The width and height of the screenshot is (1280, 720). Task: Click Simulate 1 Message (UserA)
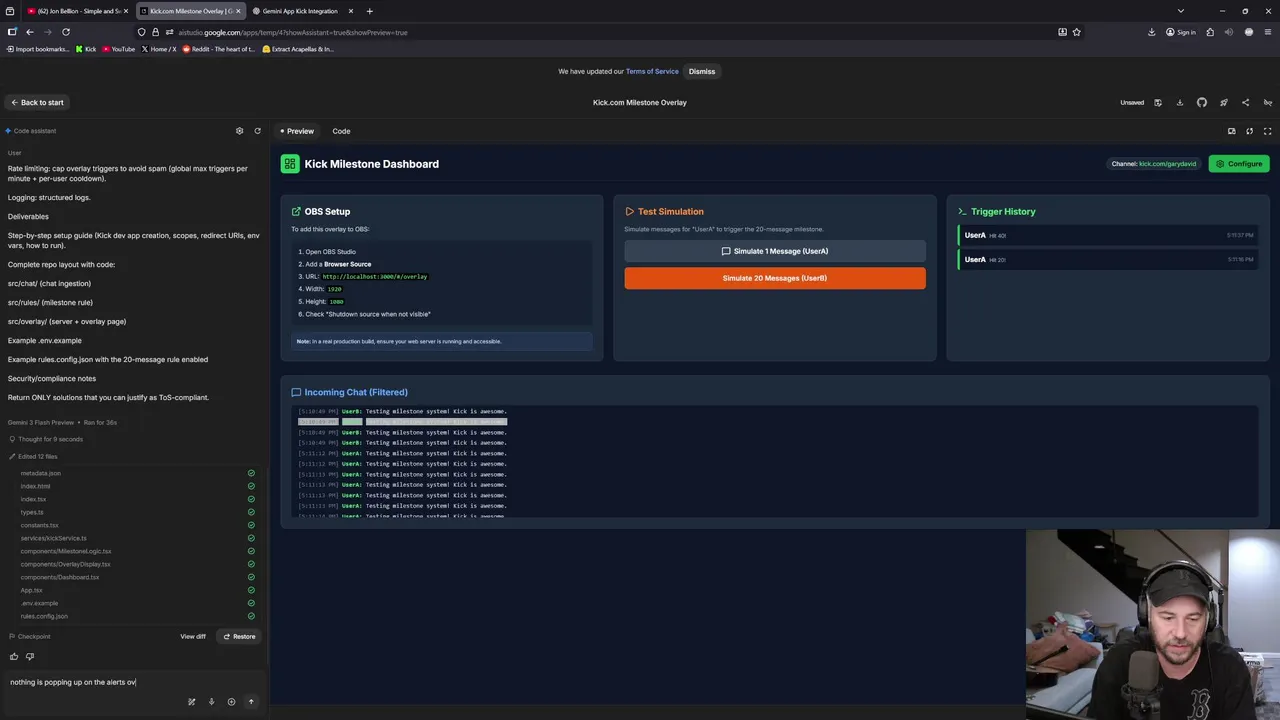(x=775, y=251)
